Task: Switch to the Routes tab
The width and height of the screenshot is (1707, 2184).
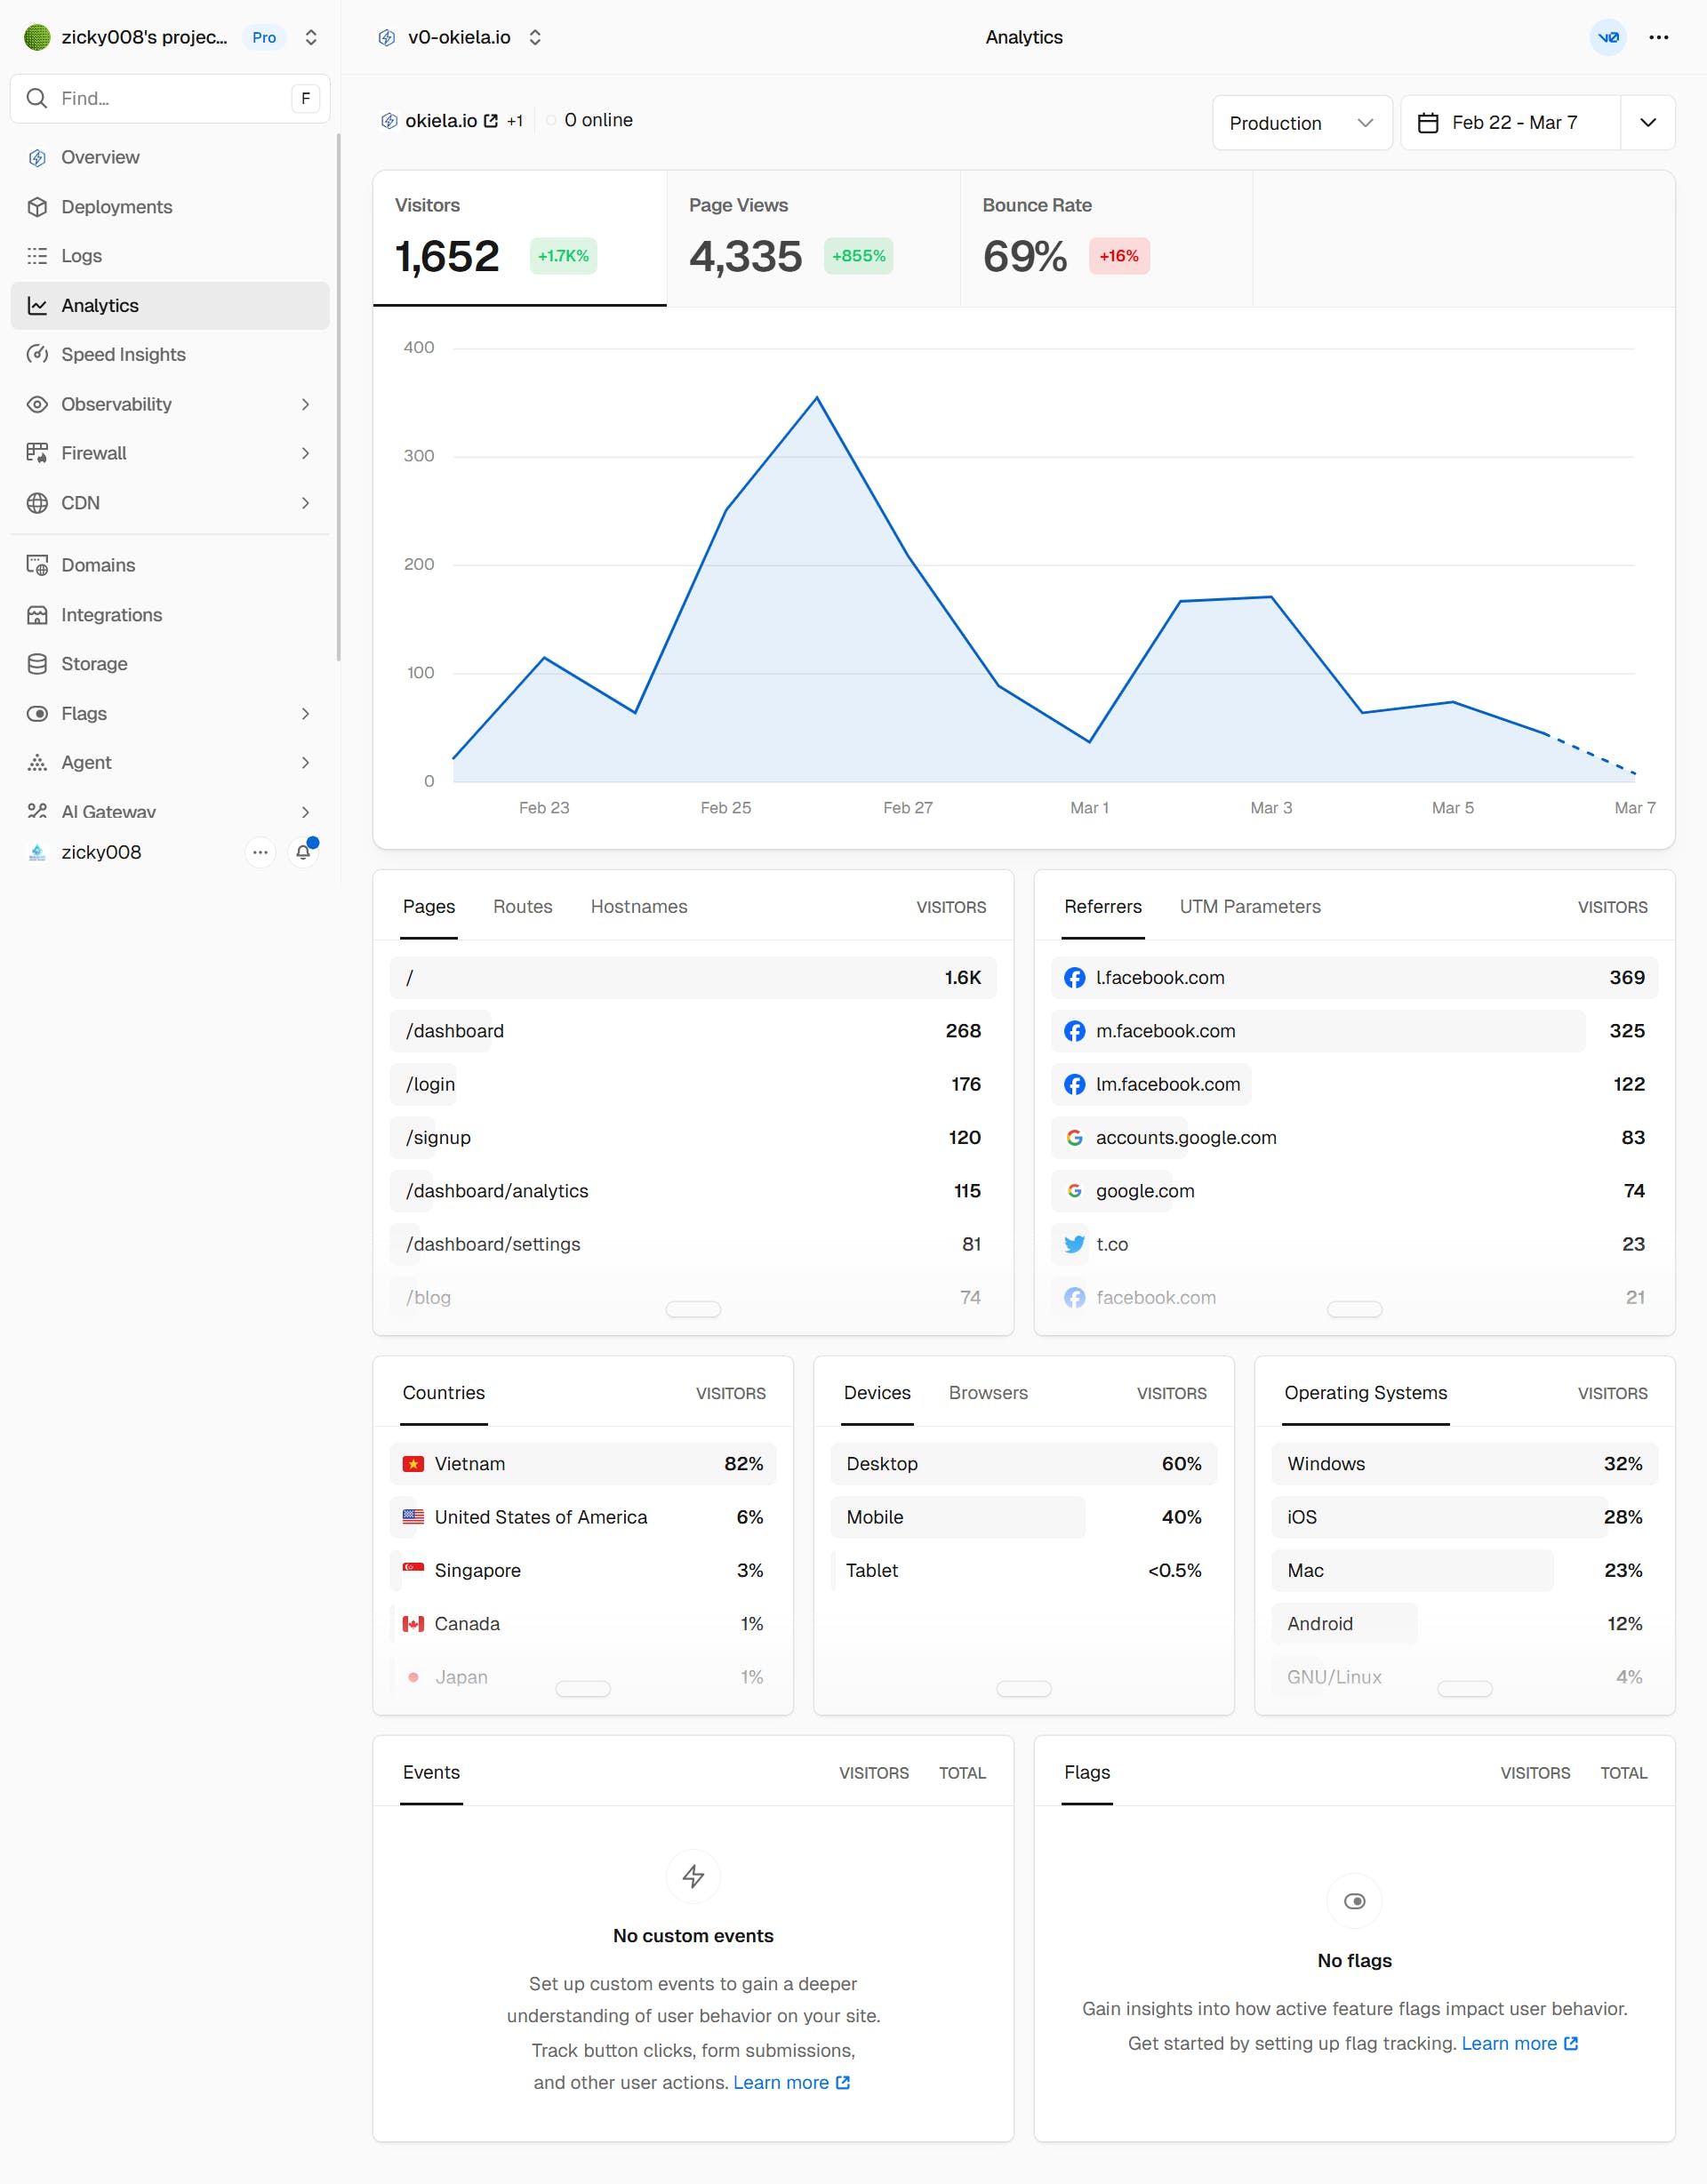Action: [522, 906]
